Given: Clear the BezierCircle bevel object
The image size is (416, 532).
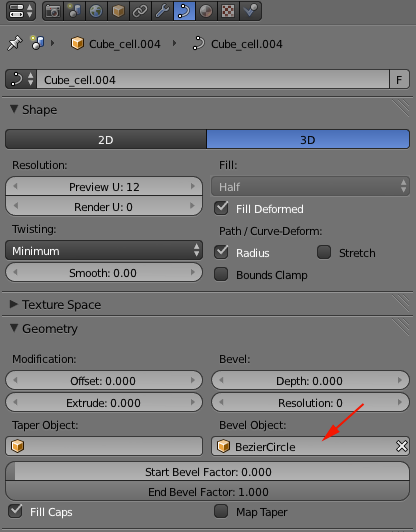Looking at the screenshot, I should pos(402,446).
